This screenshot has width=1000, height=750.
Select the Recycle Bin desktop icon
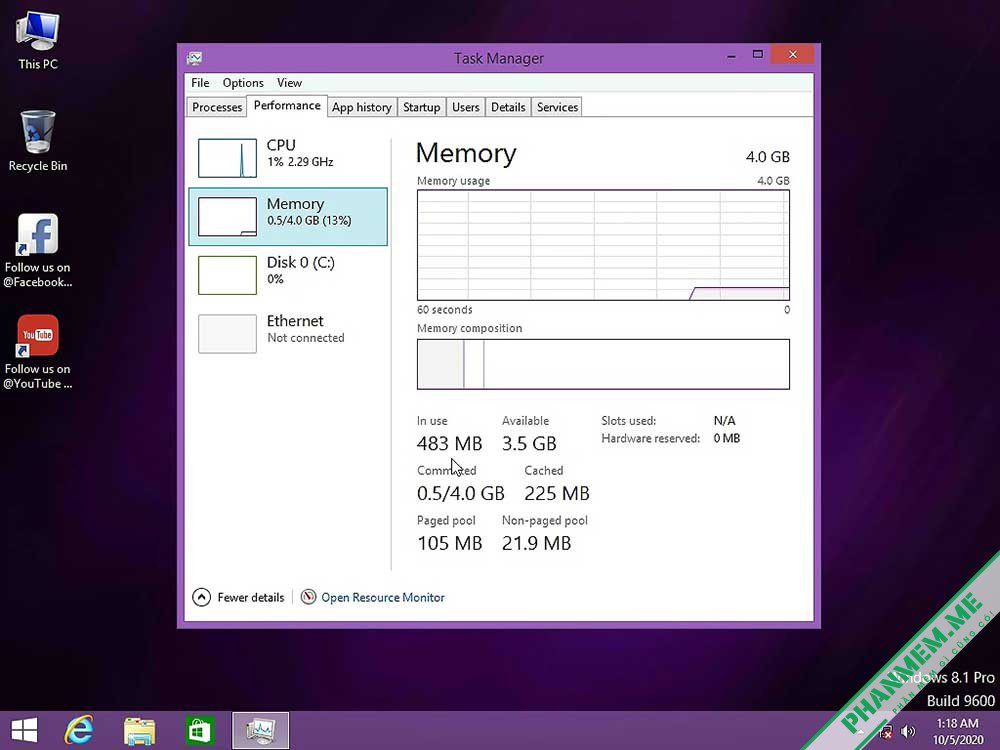(38, 141)
